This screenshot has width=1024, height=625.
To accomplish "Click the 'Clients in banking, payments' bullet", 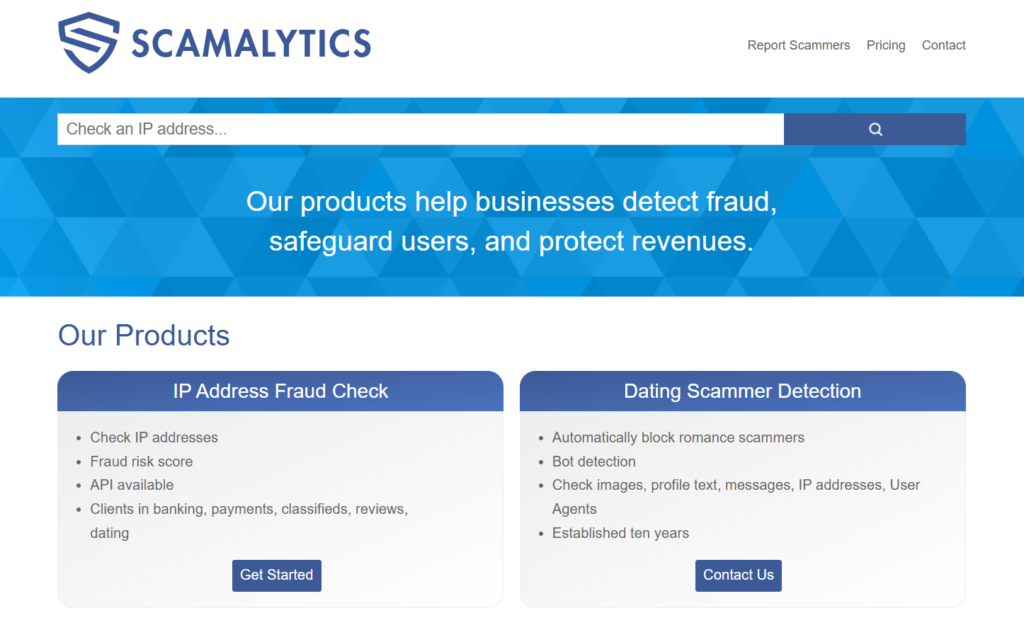I will pyautogui.click(x=248, y=509).
